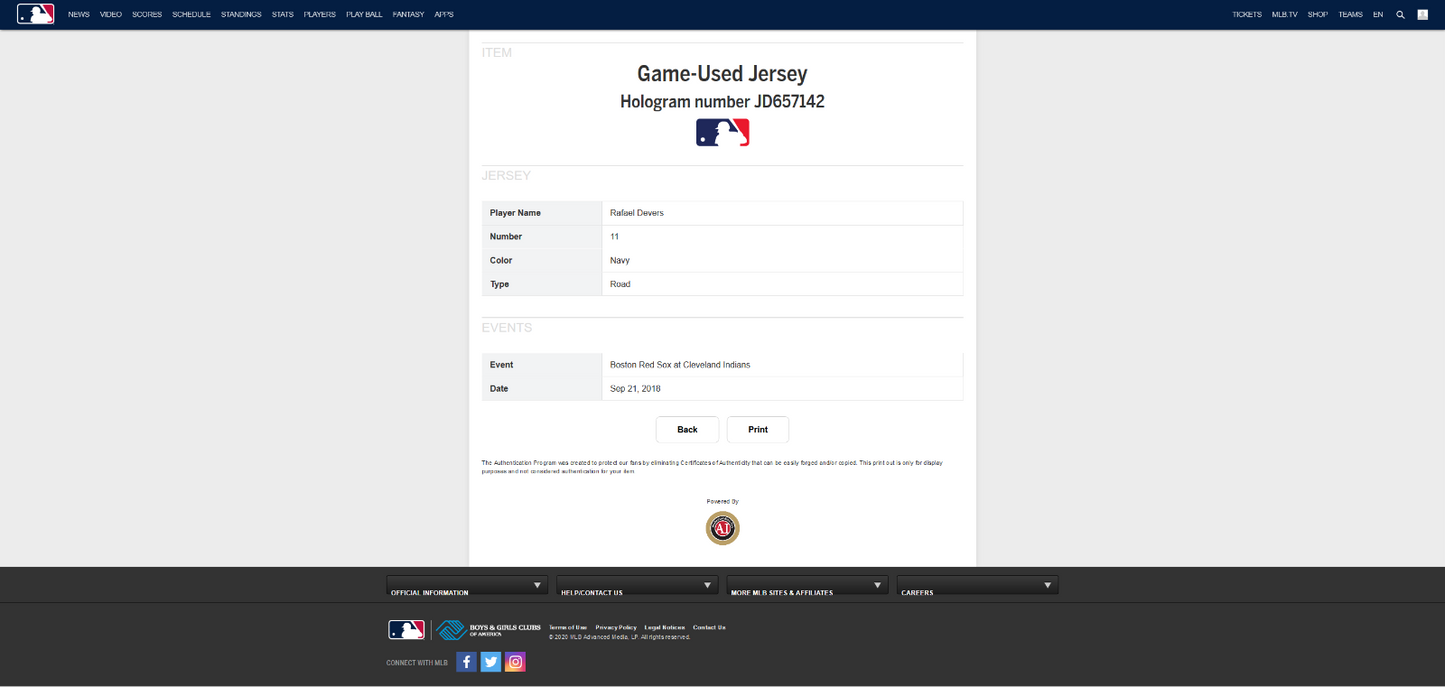Expand the OFFICIAL INFORMATION dropdown

tap(467, 585)
